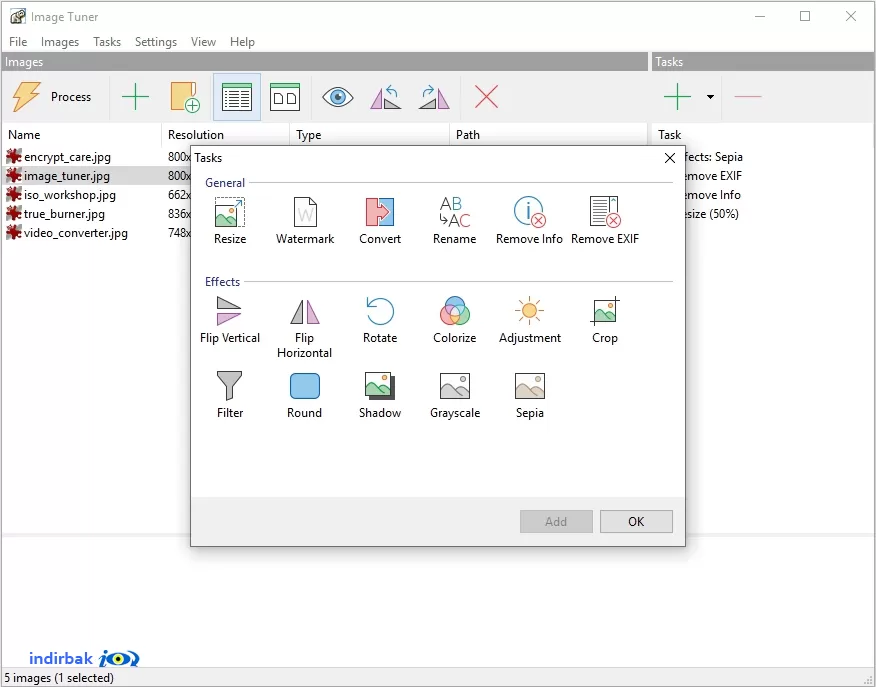Sort by the Name column header
The width and height of the screenshot is (876, 687).
(82, 135)
